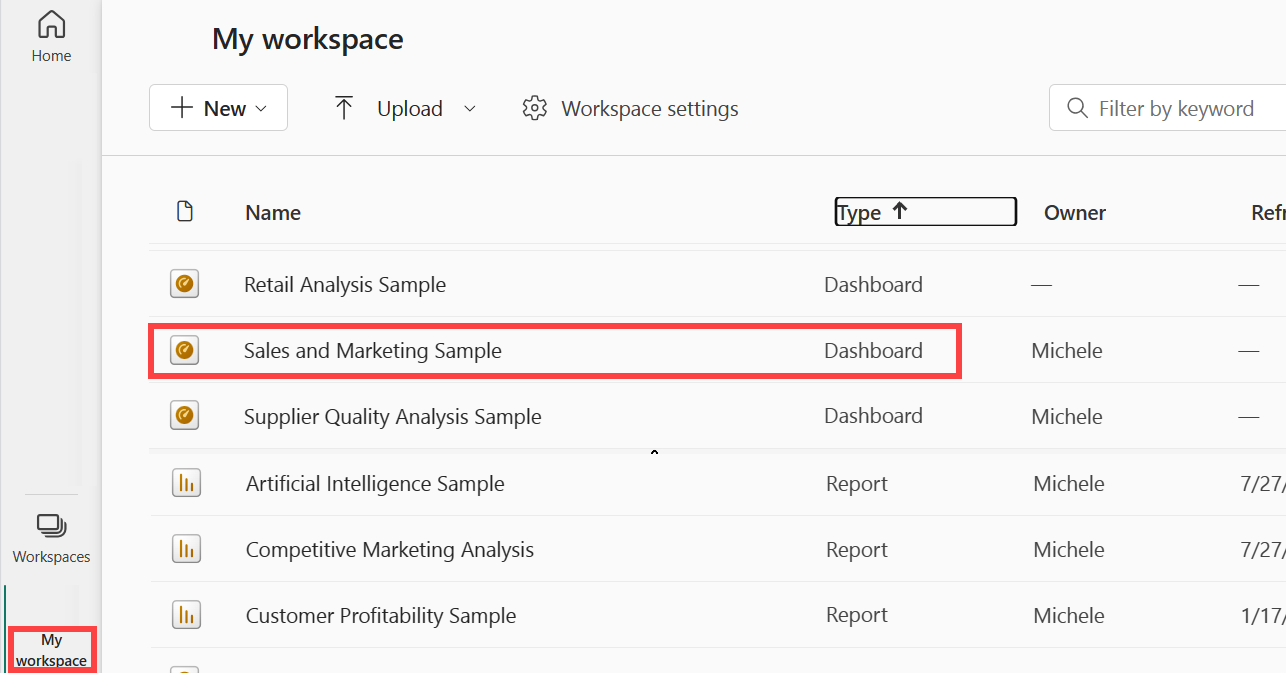This screenshot has width=1286, height=673.
Task: Click the Customer Profitability Sample report icon
Action: (x=186, y=614)
